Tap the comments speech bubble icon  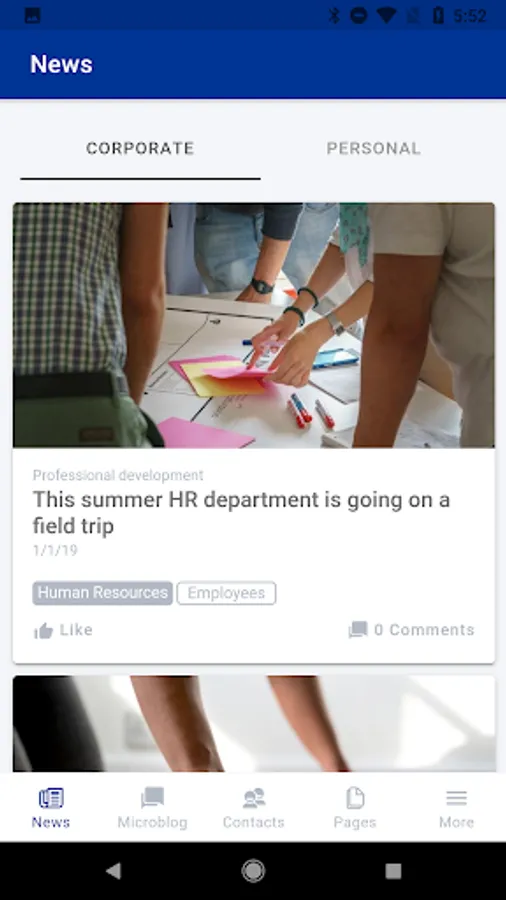357,630
